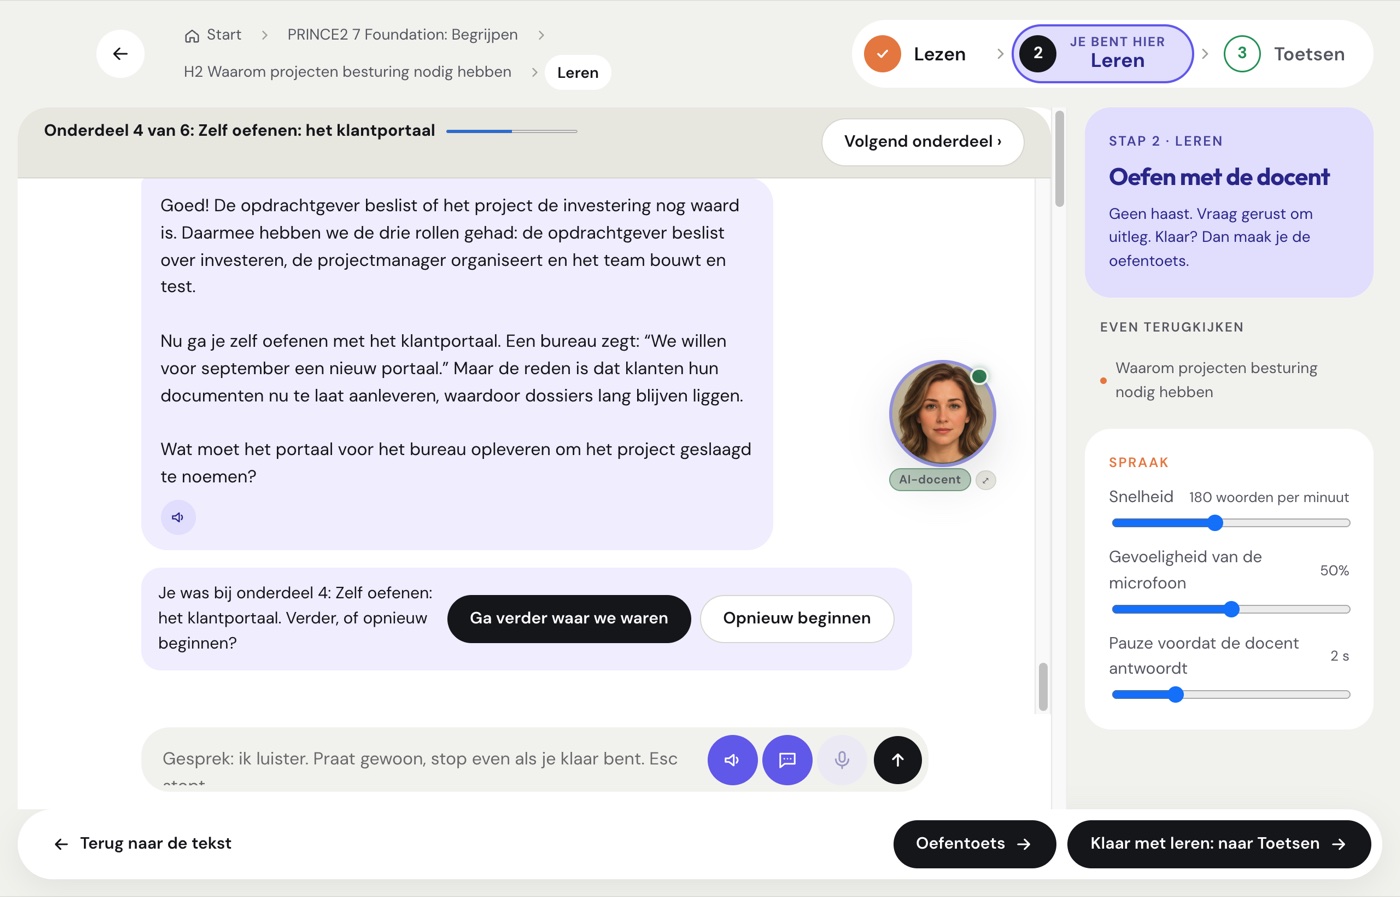Toggle the speaker sound button in input bar
Image resolution: width=1400 pixels, height=897 pixels.
732,760
